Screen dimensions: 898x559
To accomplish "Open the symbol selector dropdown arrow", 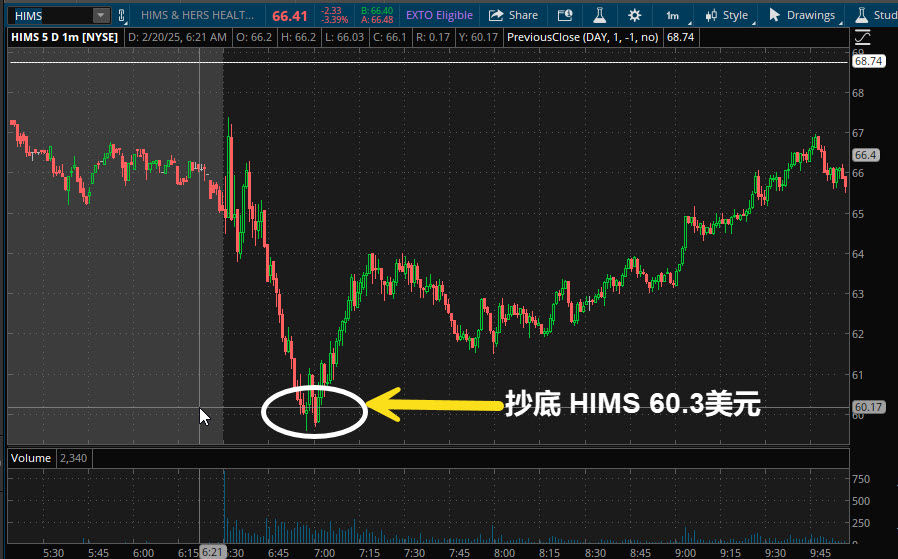I will click(101, 15).
